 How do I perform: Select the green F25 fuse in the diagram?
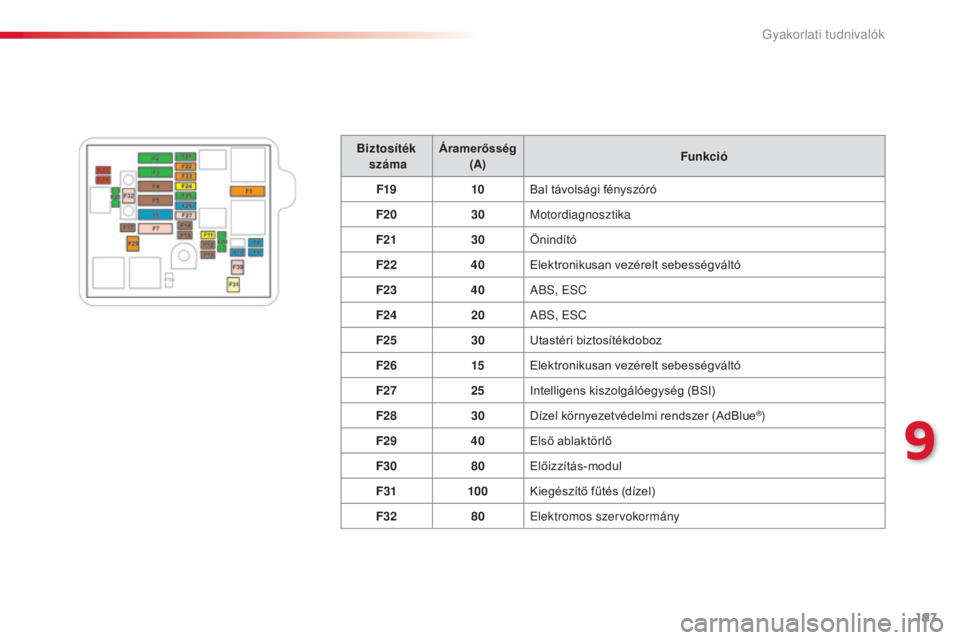coord(186,196)
